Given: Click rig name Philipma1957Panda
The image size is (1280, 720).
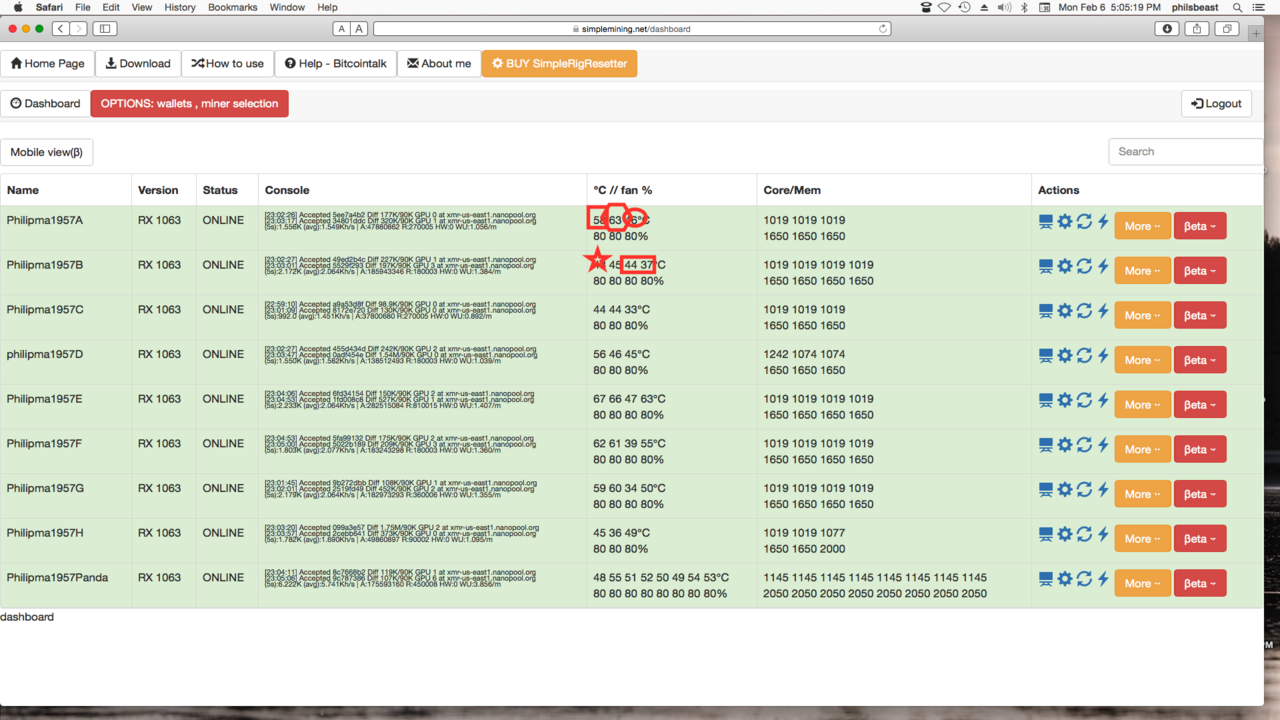Looking at the screenshot, I should (x=57, y=578).
